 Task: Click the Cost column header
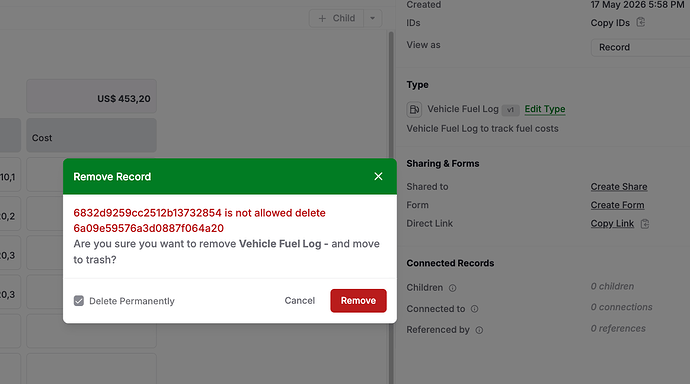coord(92,135)
